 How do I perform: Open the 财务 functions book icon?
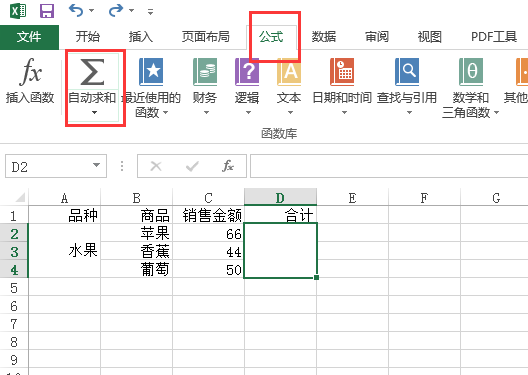coord(205,72)
